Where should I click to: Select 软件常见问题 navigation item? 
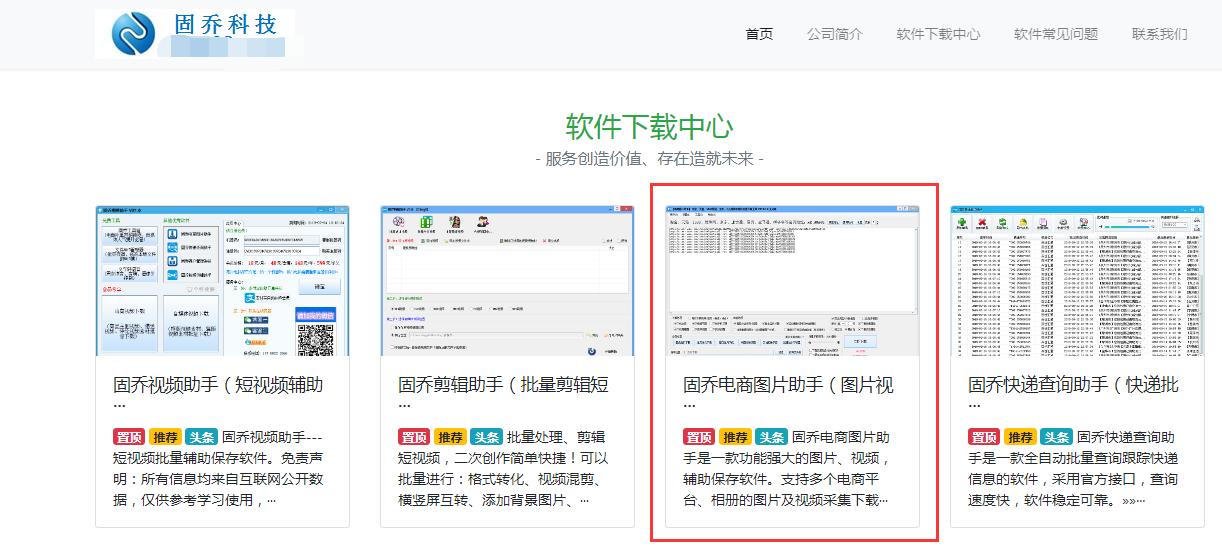coord(1056,34)
